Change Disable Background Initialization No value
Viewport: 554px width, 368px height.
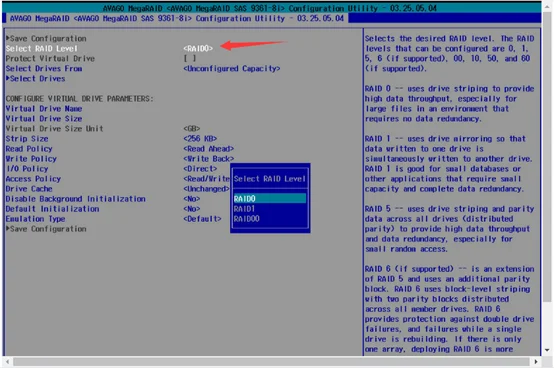tap(191, 199)
